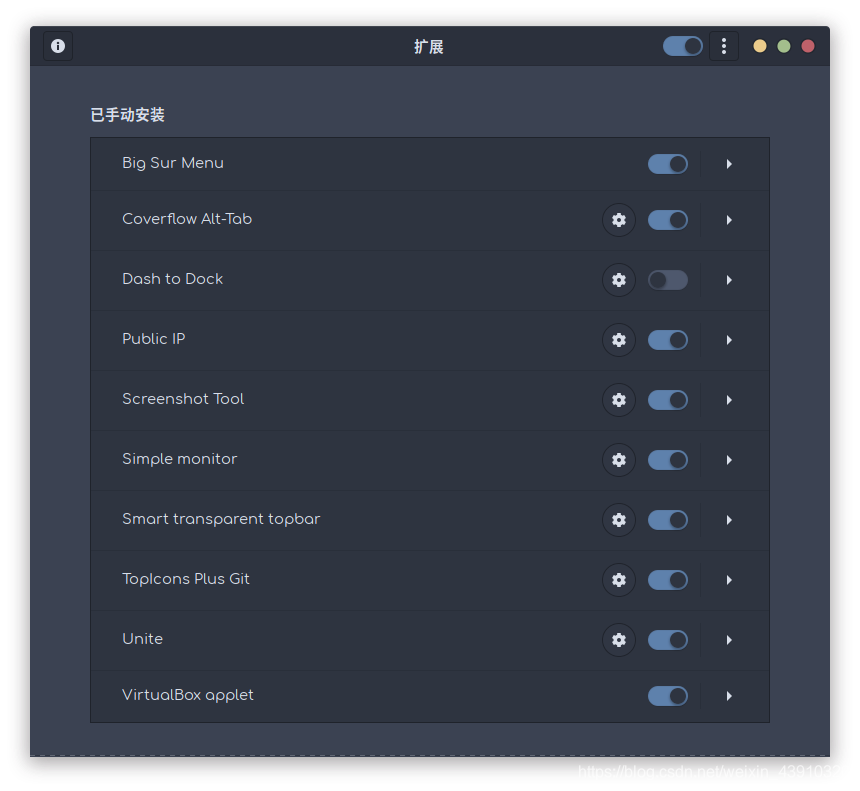Image resolution: width=860 pixels, height=791 pixels.
Task: Open Dash to Dock settings gear
Action: tap(619, 280)
